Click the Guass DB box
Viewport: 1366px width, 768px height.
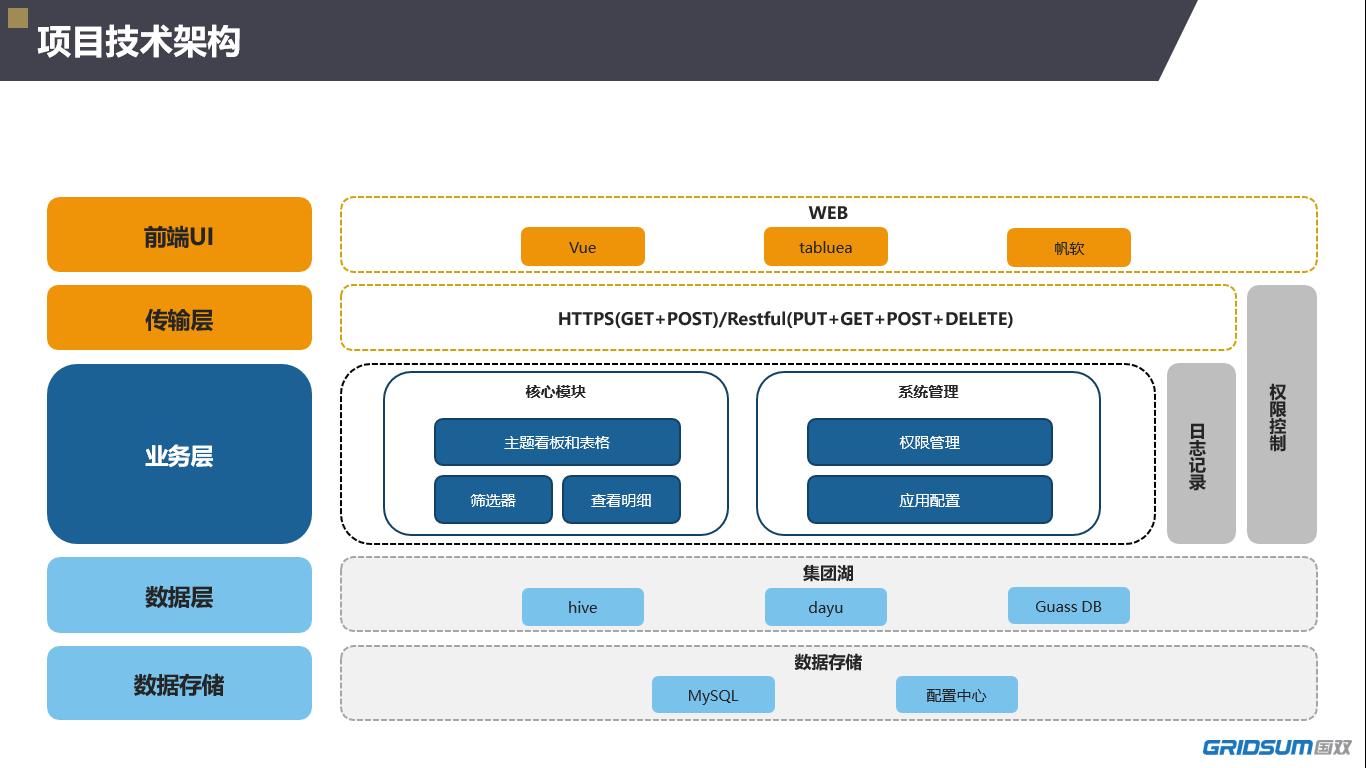pos(1068,606)
